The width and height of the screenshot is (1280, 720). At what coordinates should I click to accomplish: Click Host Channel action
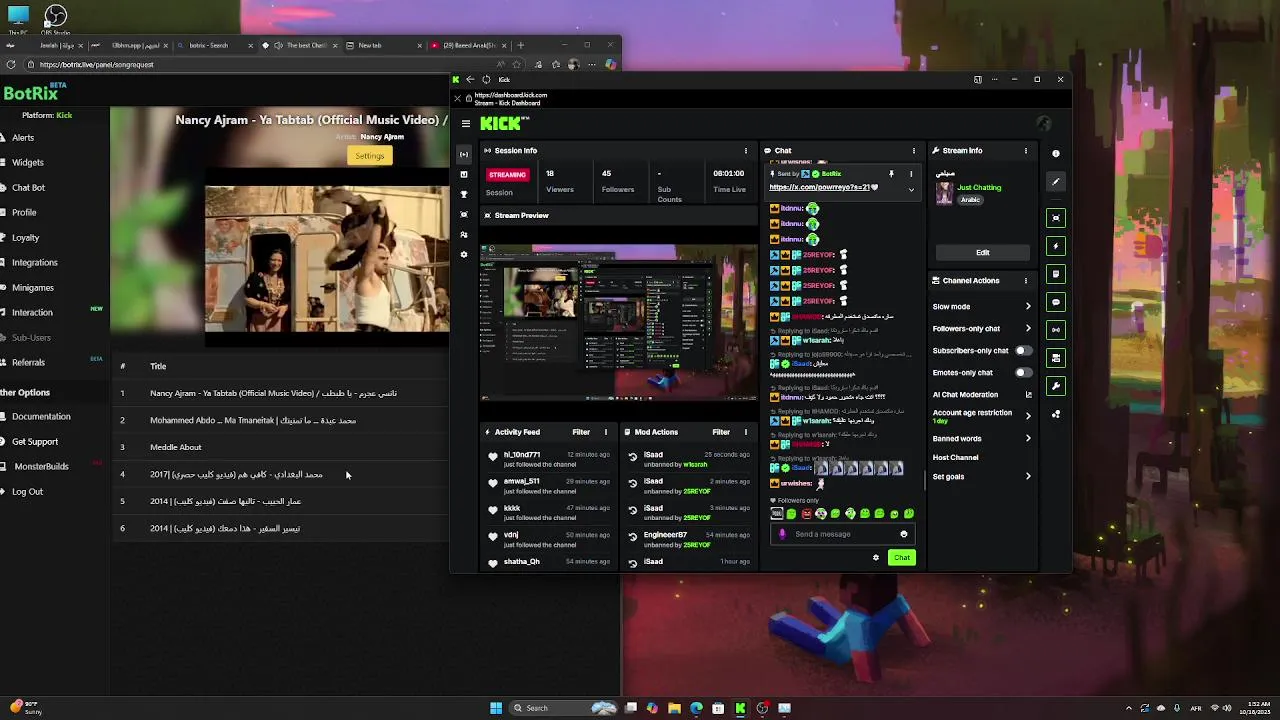click(x=956, y=458)
